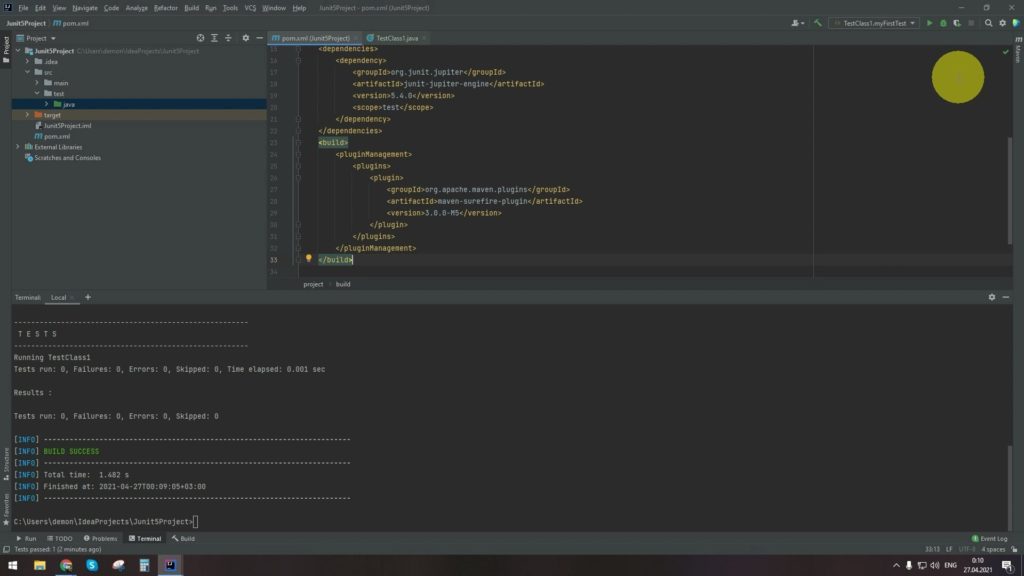Open the run configuration dropdown TestClass1.myFirstTest
Screen dimensions: 1024x576
(874, 23)
